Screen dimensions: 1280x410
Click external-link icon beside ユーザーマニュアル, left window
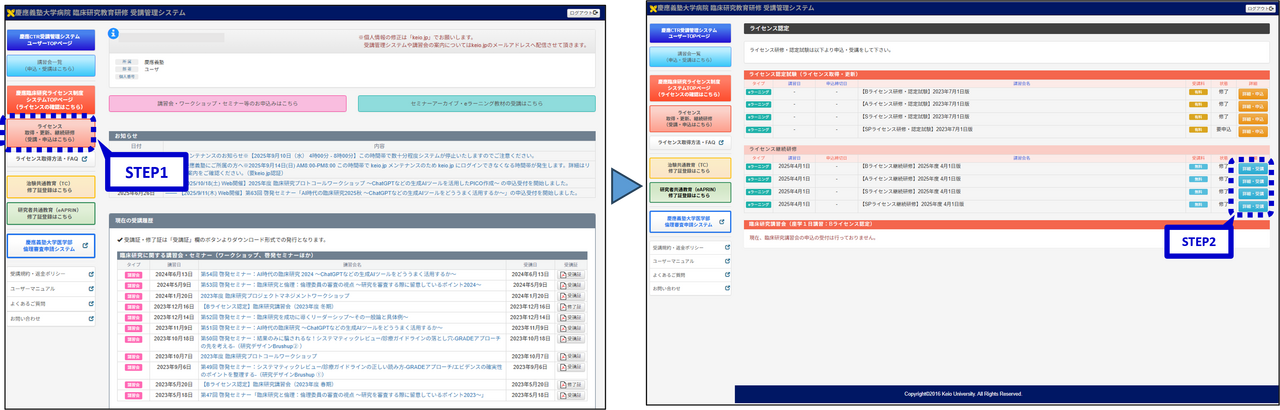point(91,288)
